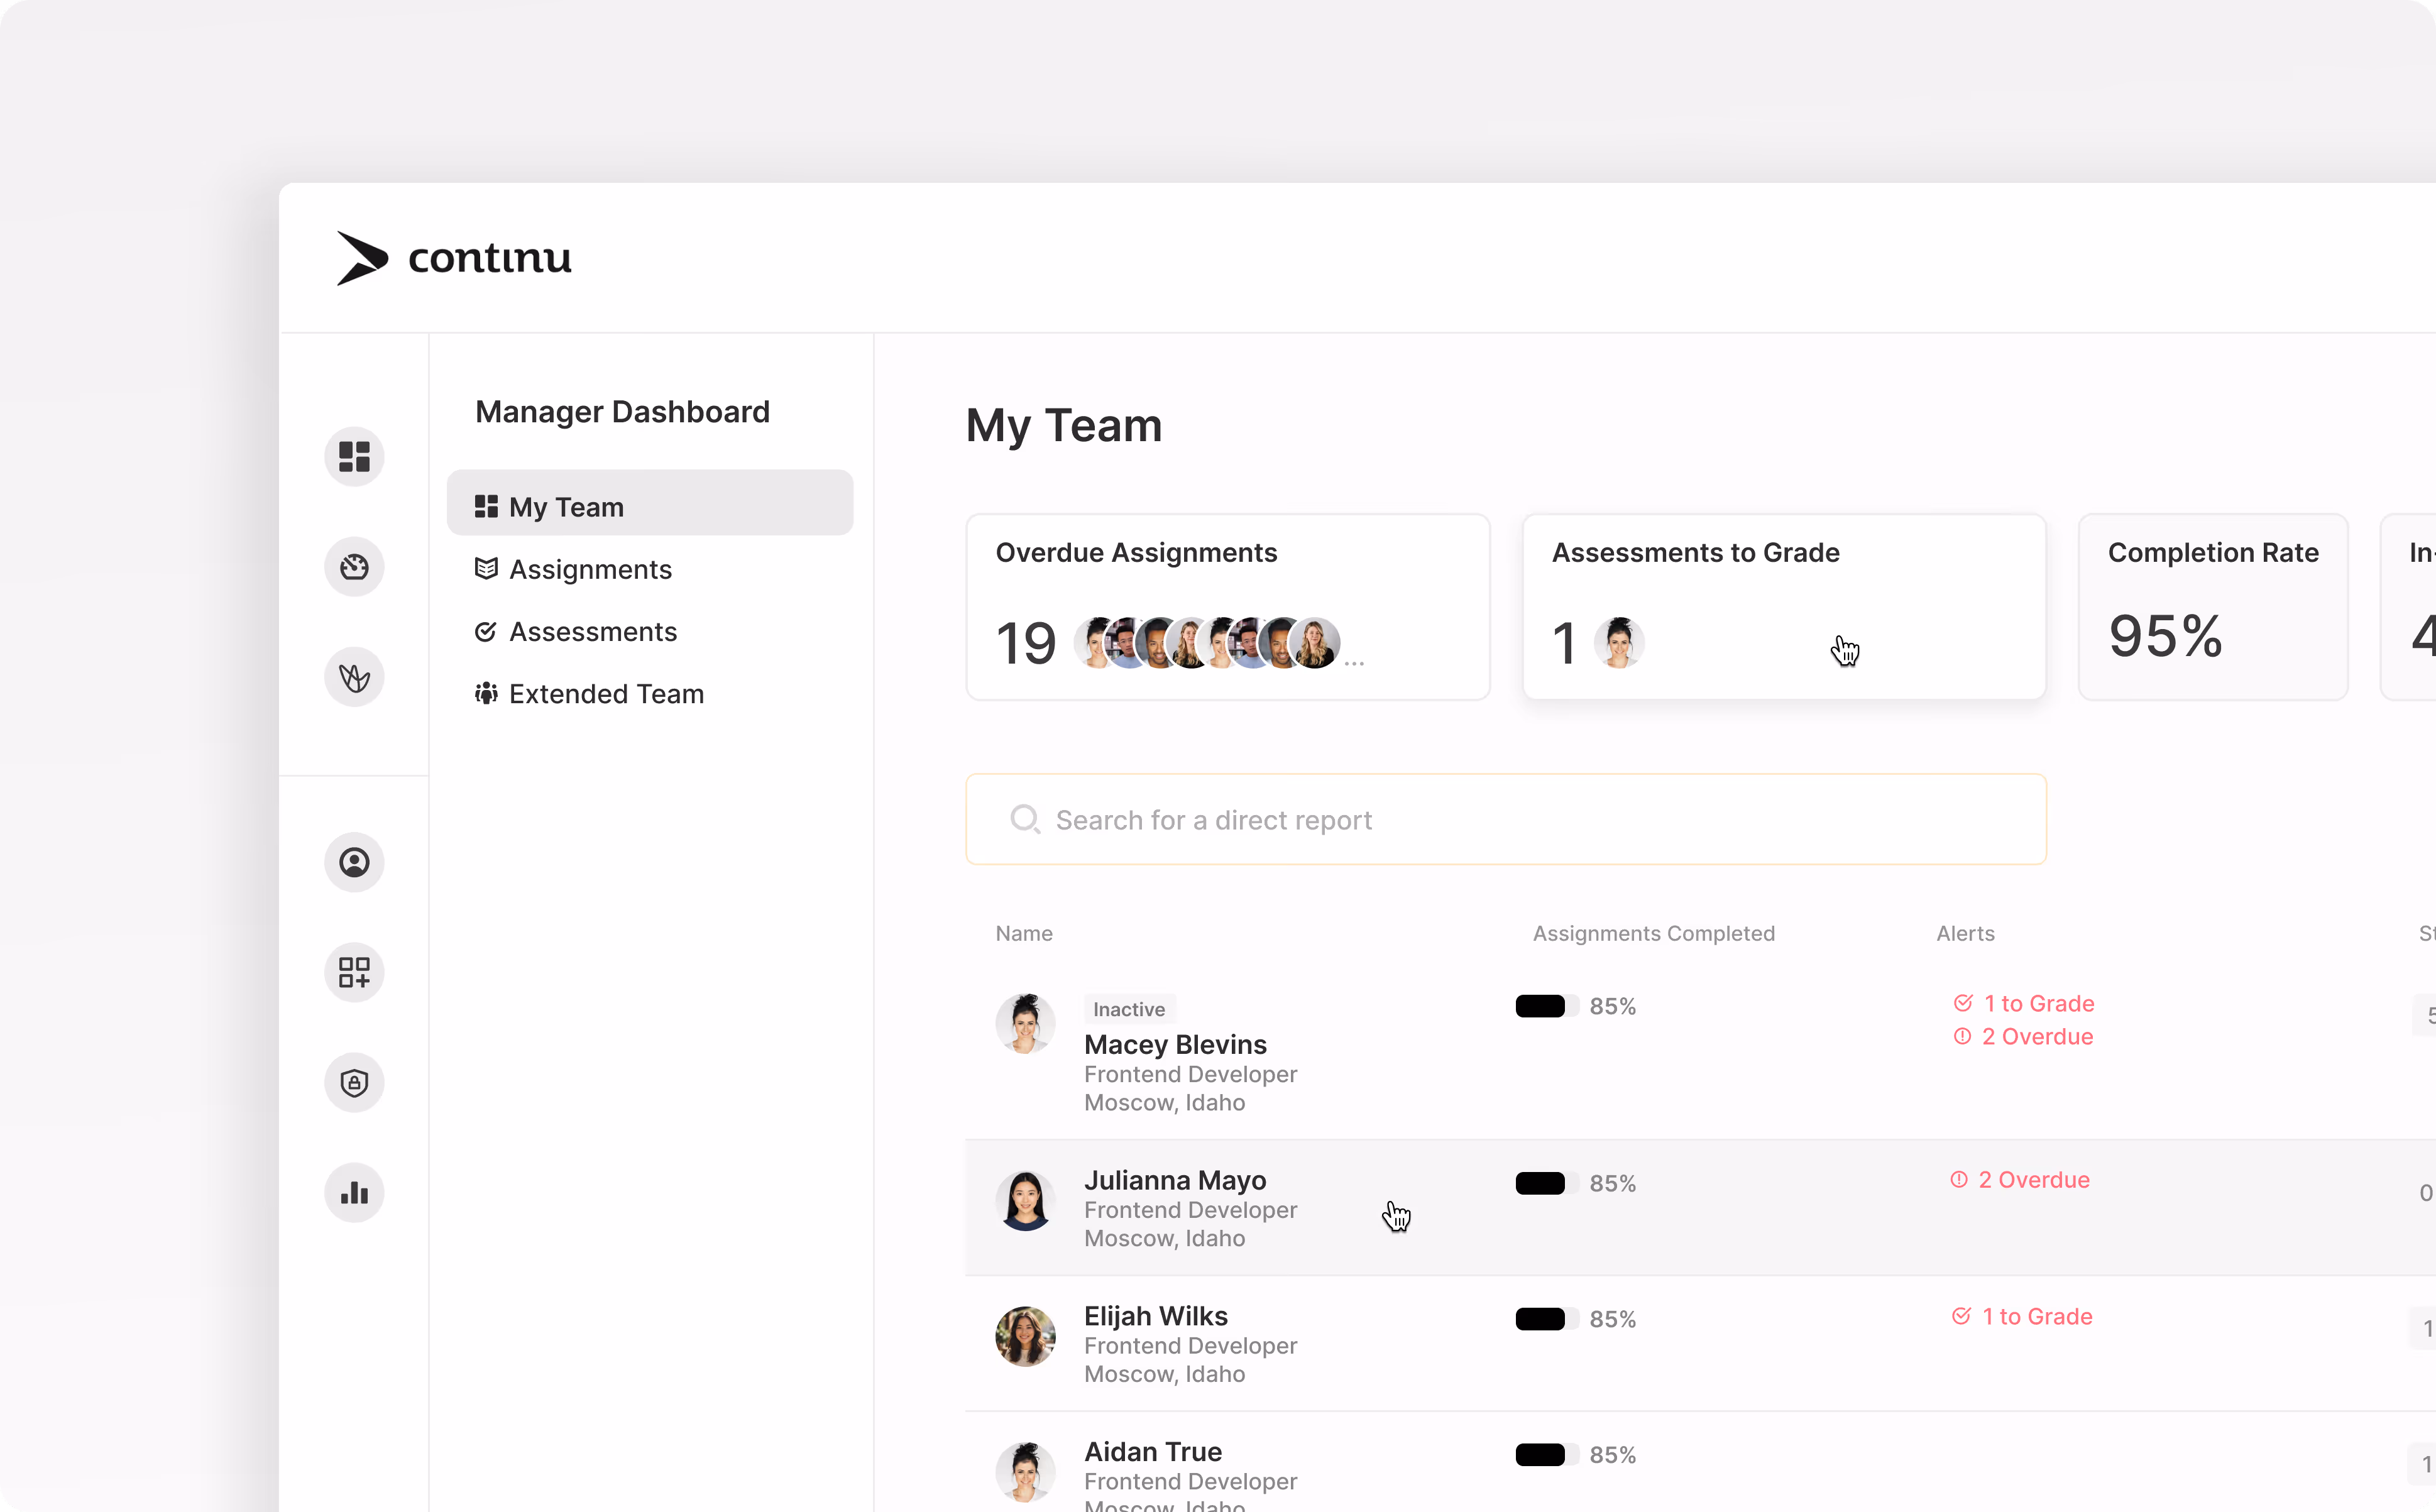
Task: Open Elijah Wilks profile name
Action: pos(1155,1316)
